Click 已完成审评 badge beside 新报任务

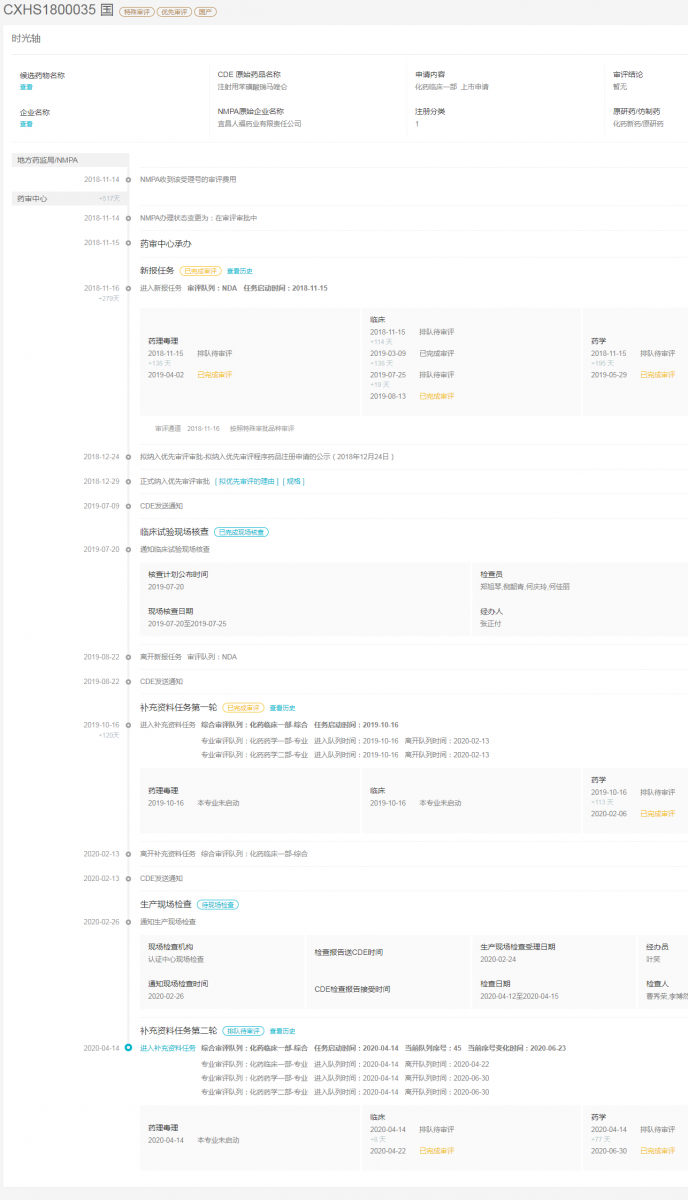pyautogui.click(x=200, y=270)
